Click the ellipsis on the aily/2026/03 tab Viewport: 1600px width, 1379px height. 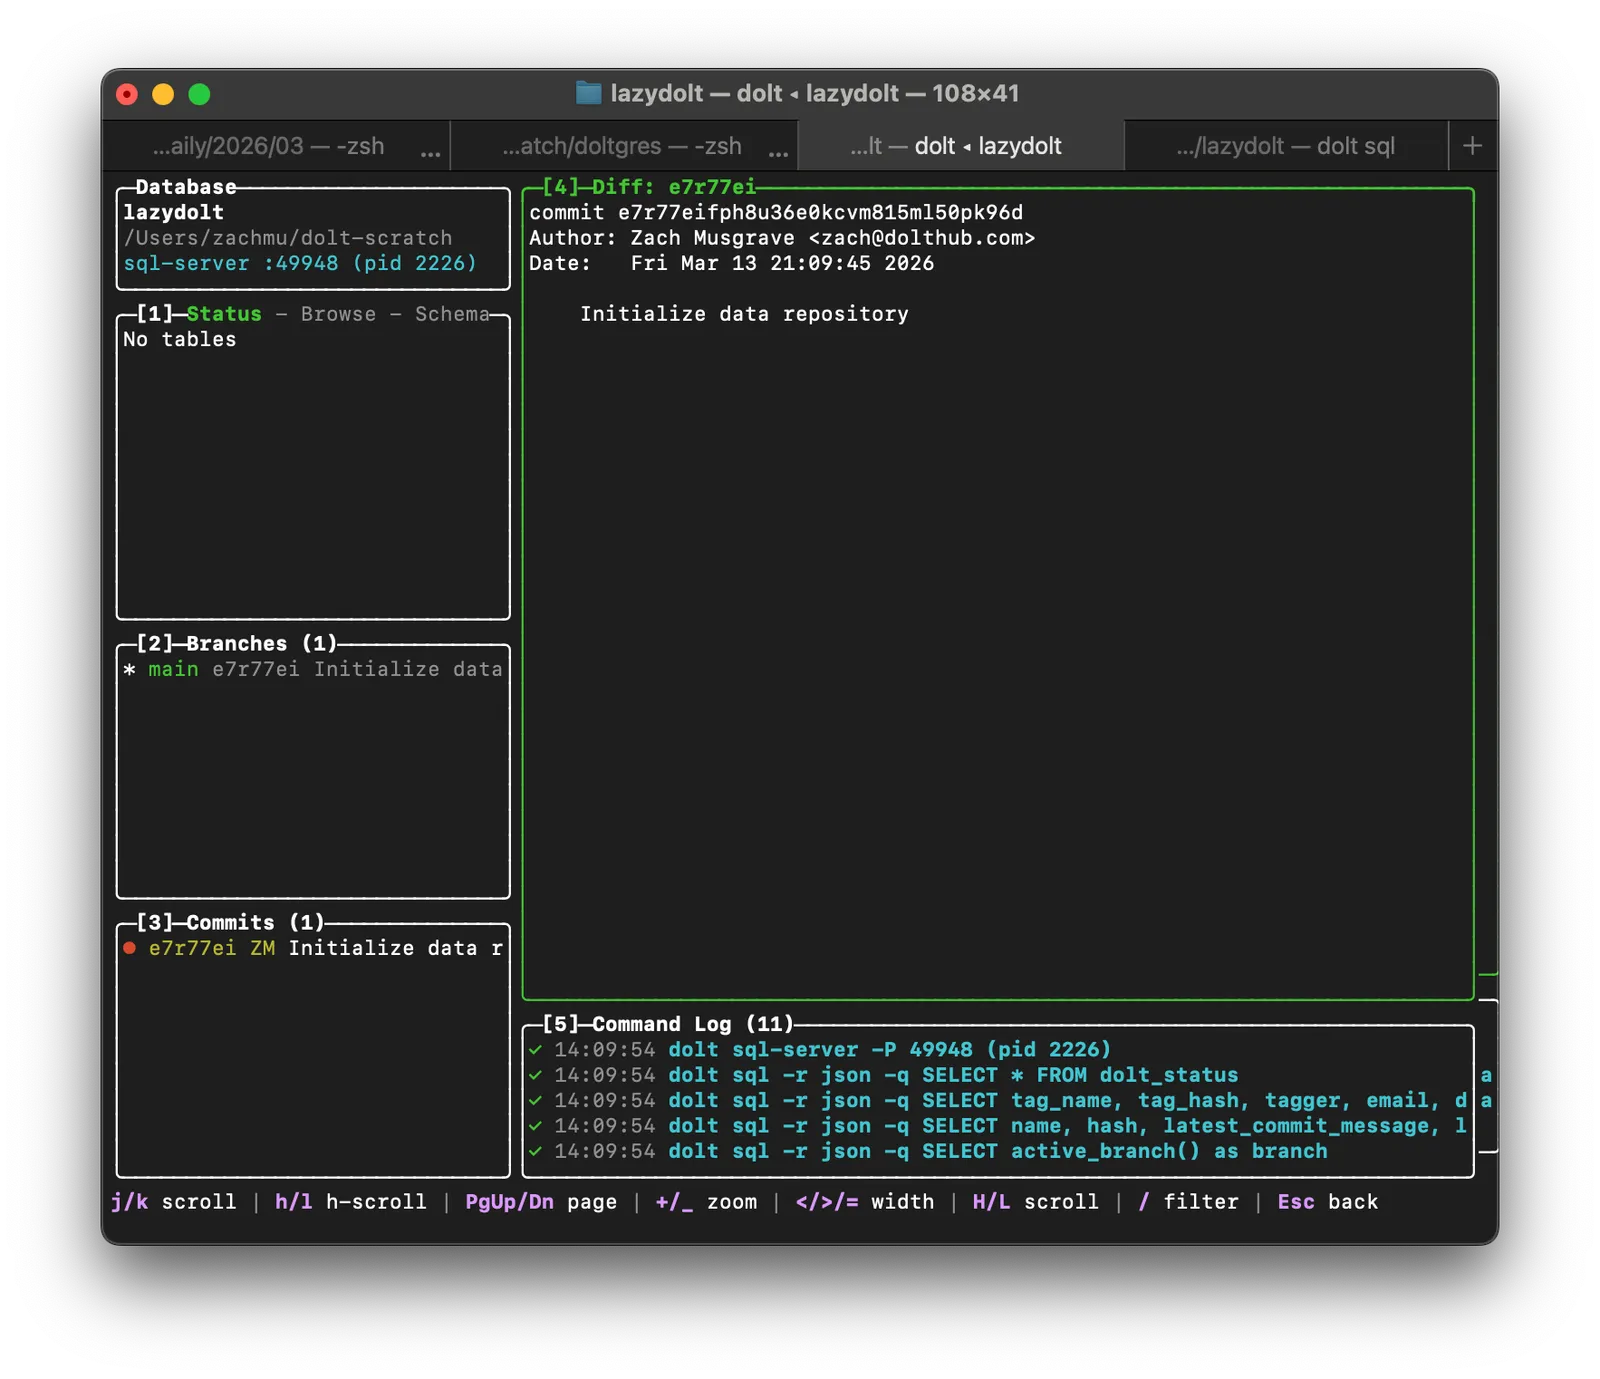coord(430,153)
